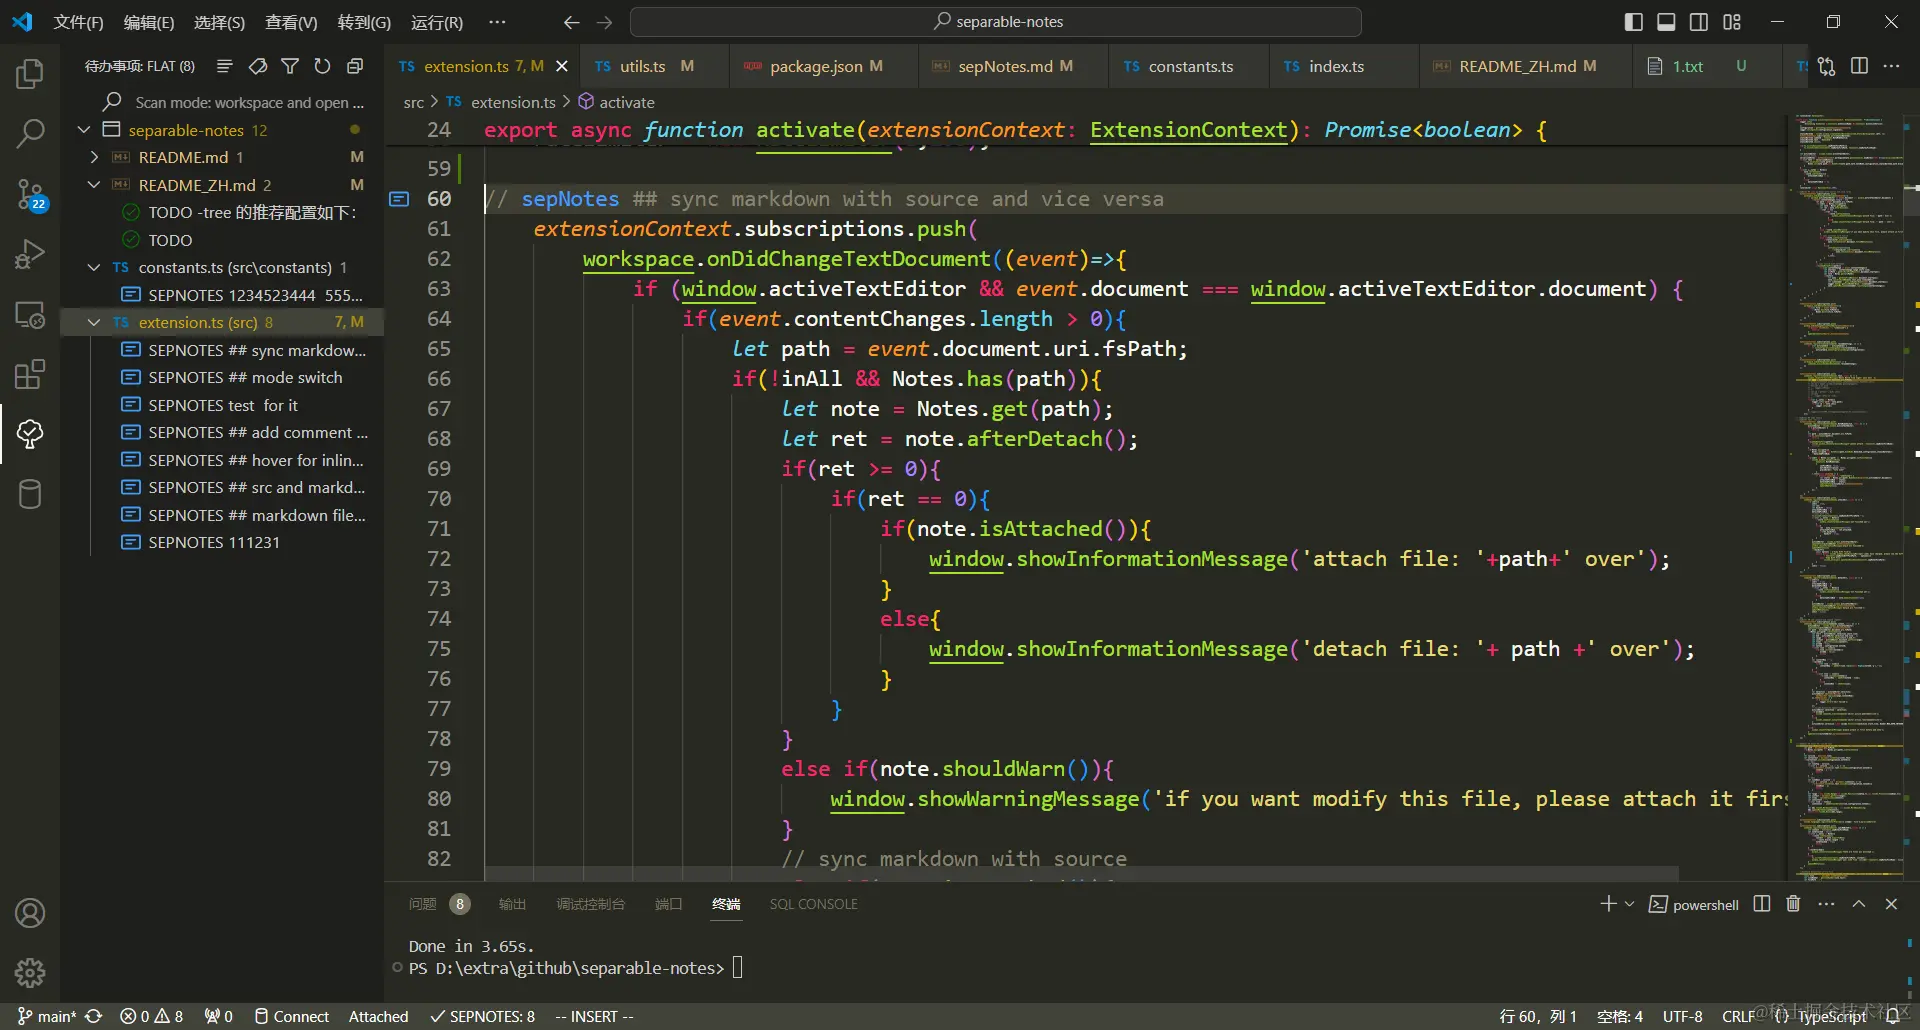Collapse the separable-notes tree node
1920x1030 pixels.
[x=84, y=130]
